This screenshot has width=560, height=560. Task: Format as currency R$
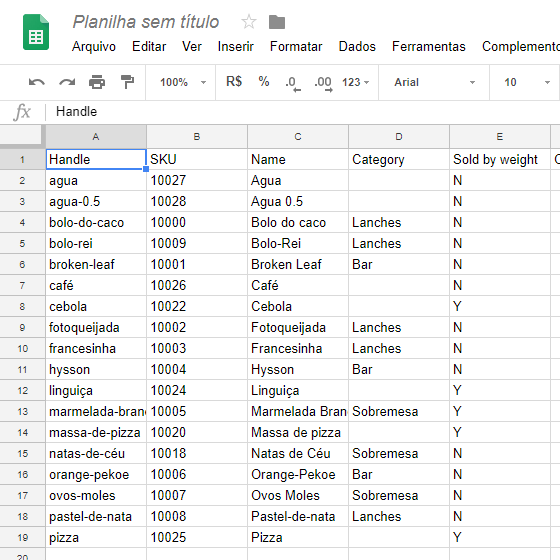point(234,82)
